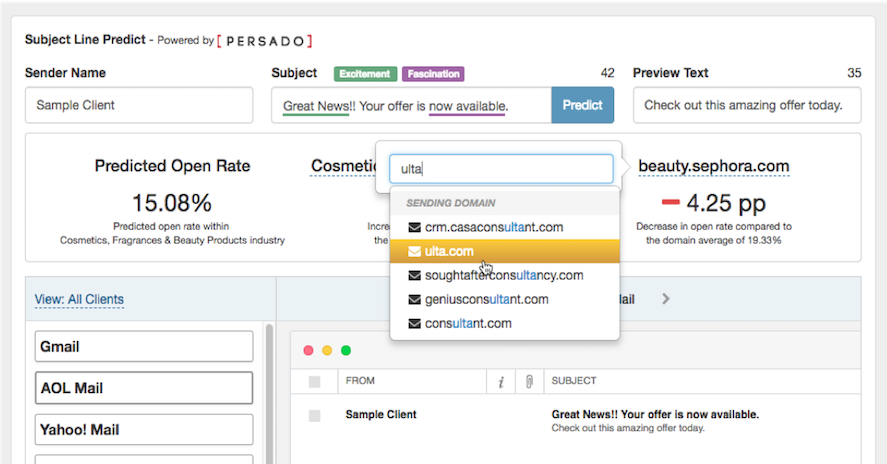Click the Persado logo
This screenshot has width=887, height=464.
pos(265,41)
